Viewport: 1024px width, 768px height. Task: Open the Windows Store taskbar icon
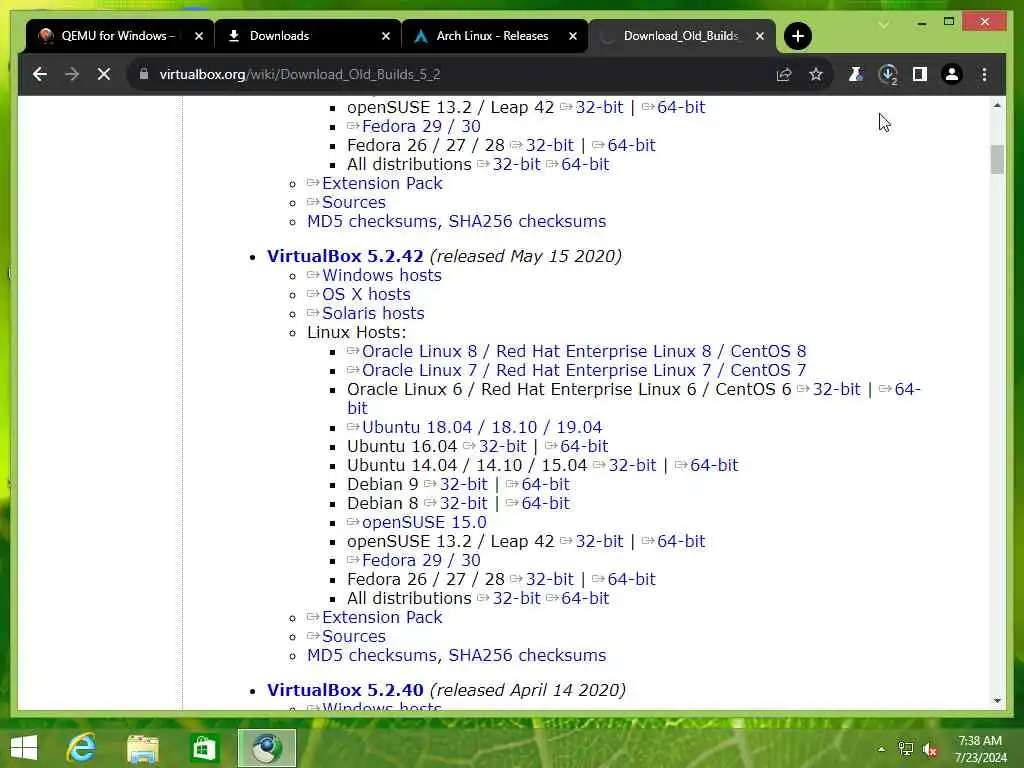[x=204, y=748]
